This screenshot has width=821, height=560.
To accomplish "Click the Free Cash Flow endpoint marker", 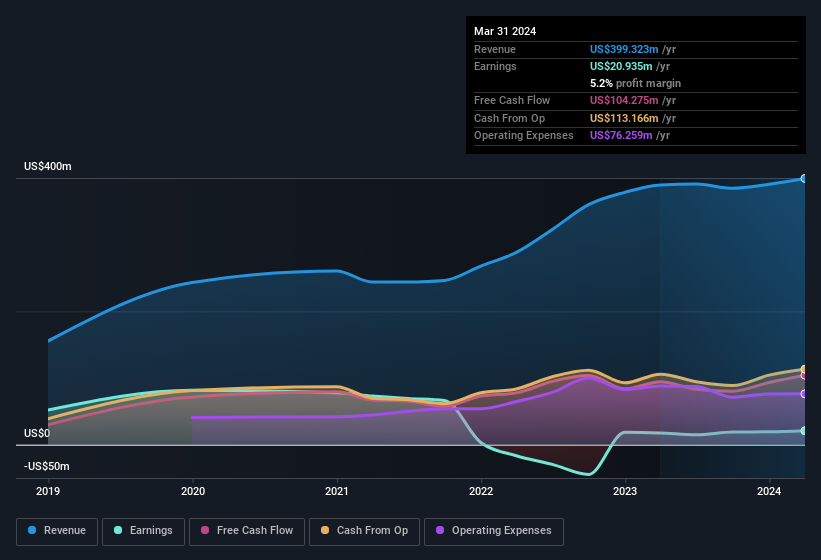I will [804, 375].
